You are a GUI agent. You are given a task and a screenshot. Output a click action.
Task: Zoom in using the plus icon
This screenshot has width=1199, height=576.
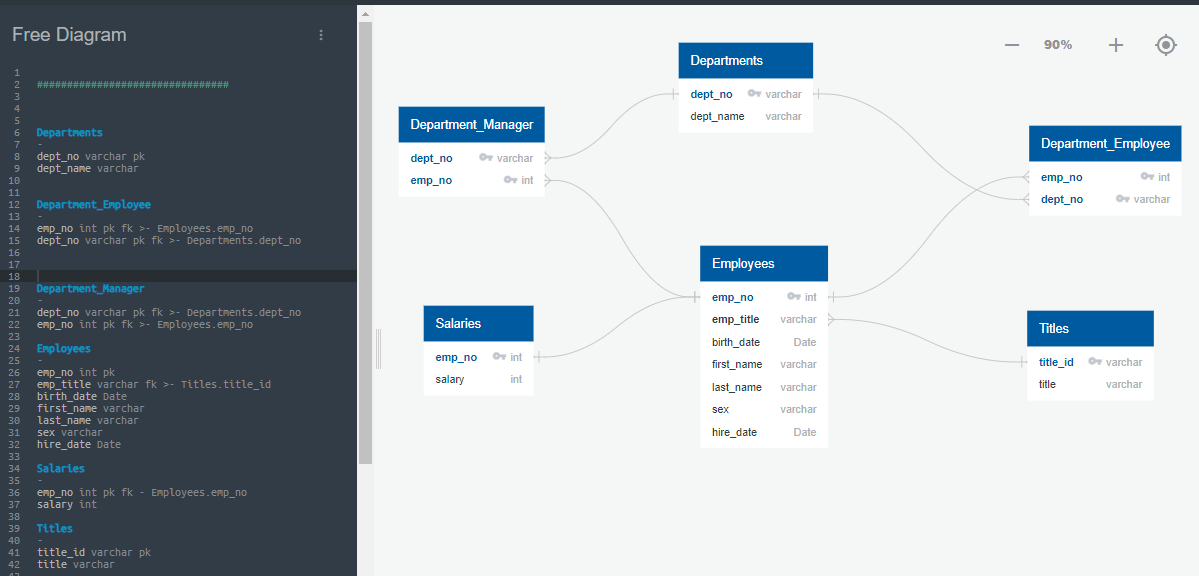tap(1115, 44)
